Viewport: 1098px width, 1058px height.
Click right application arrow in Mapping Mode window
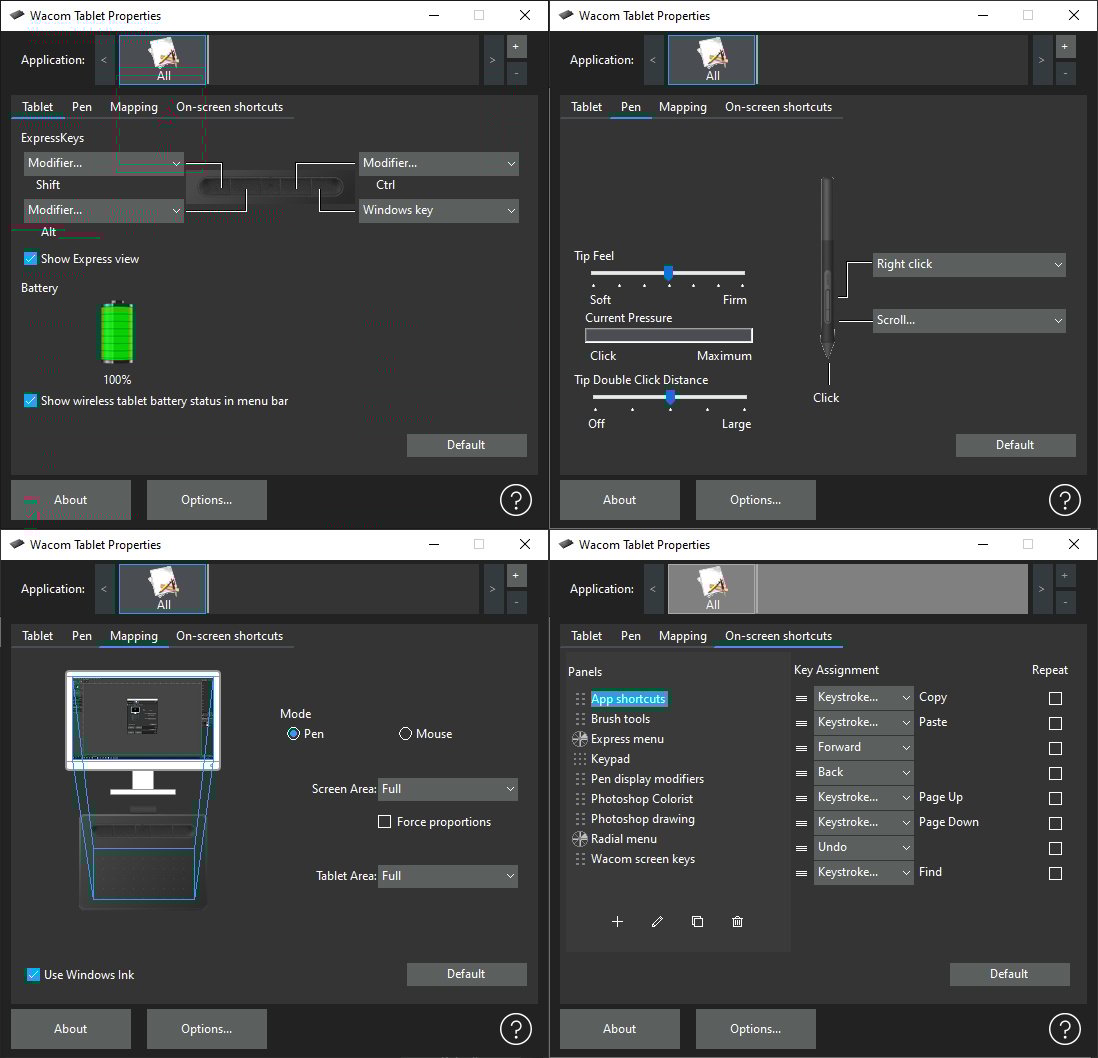point(492,589)
